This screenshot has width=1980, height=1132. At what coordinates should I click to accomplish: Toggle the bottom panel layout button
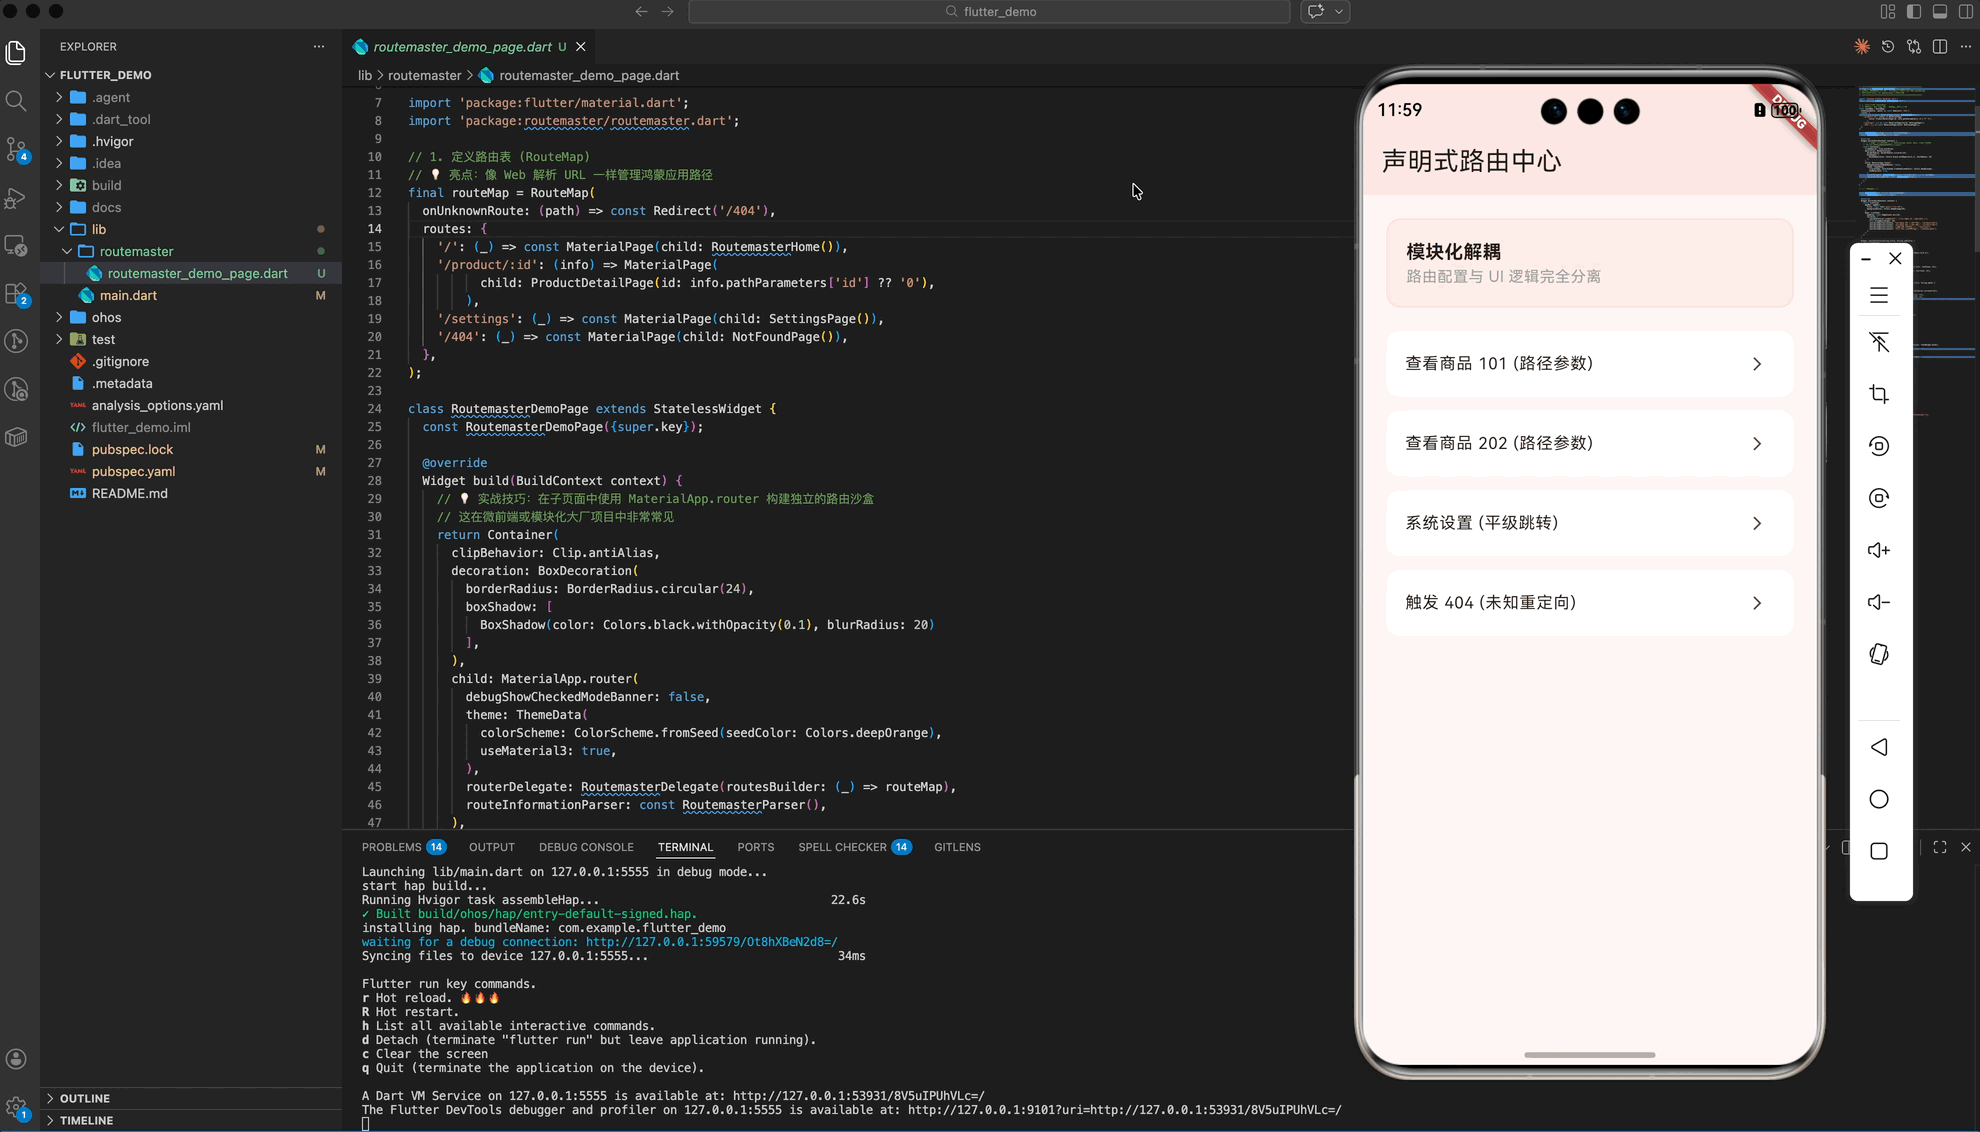(x=1940, y=12)
